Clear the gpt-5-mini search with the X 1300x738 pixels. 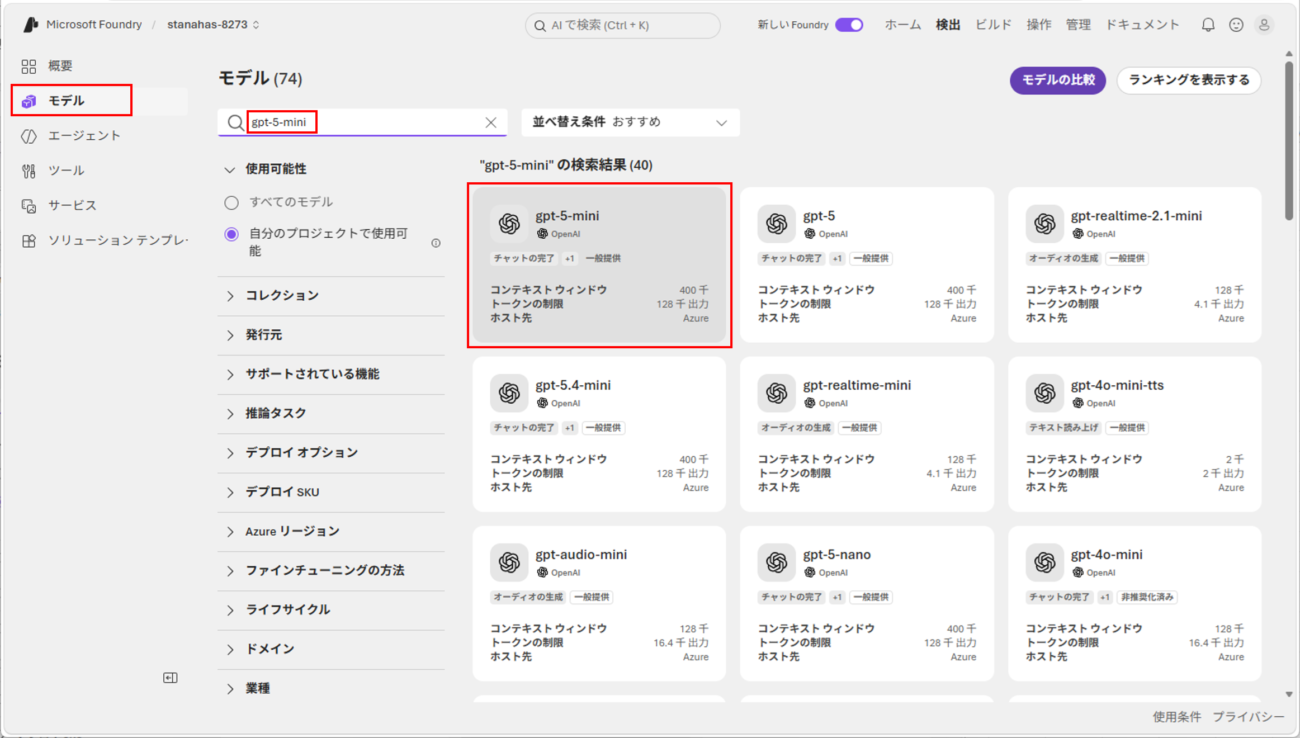click(491, 122)
